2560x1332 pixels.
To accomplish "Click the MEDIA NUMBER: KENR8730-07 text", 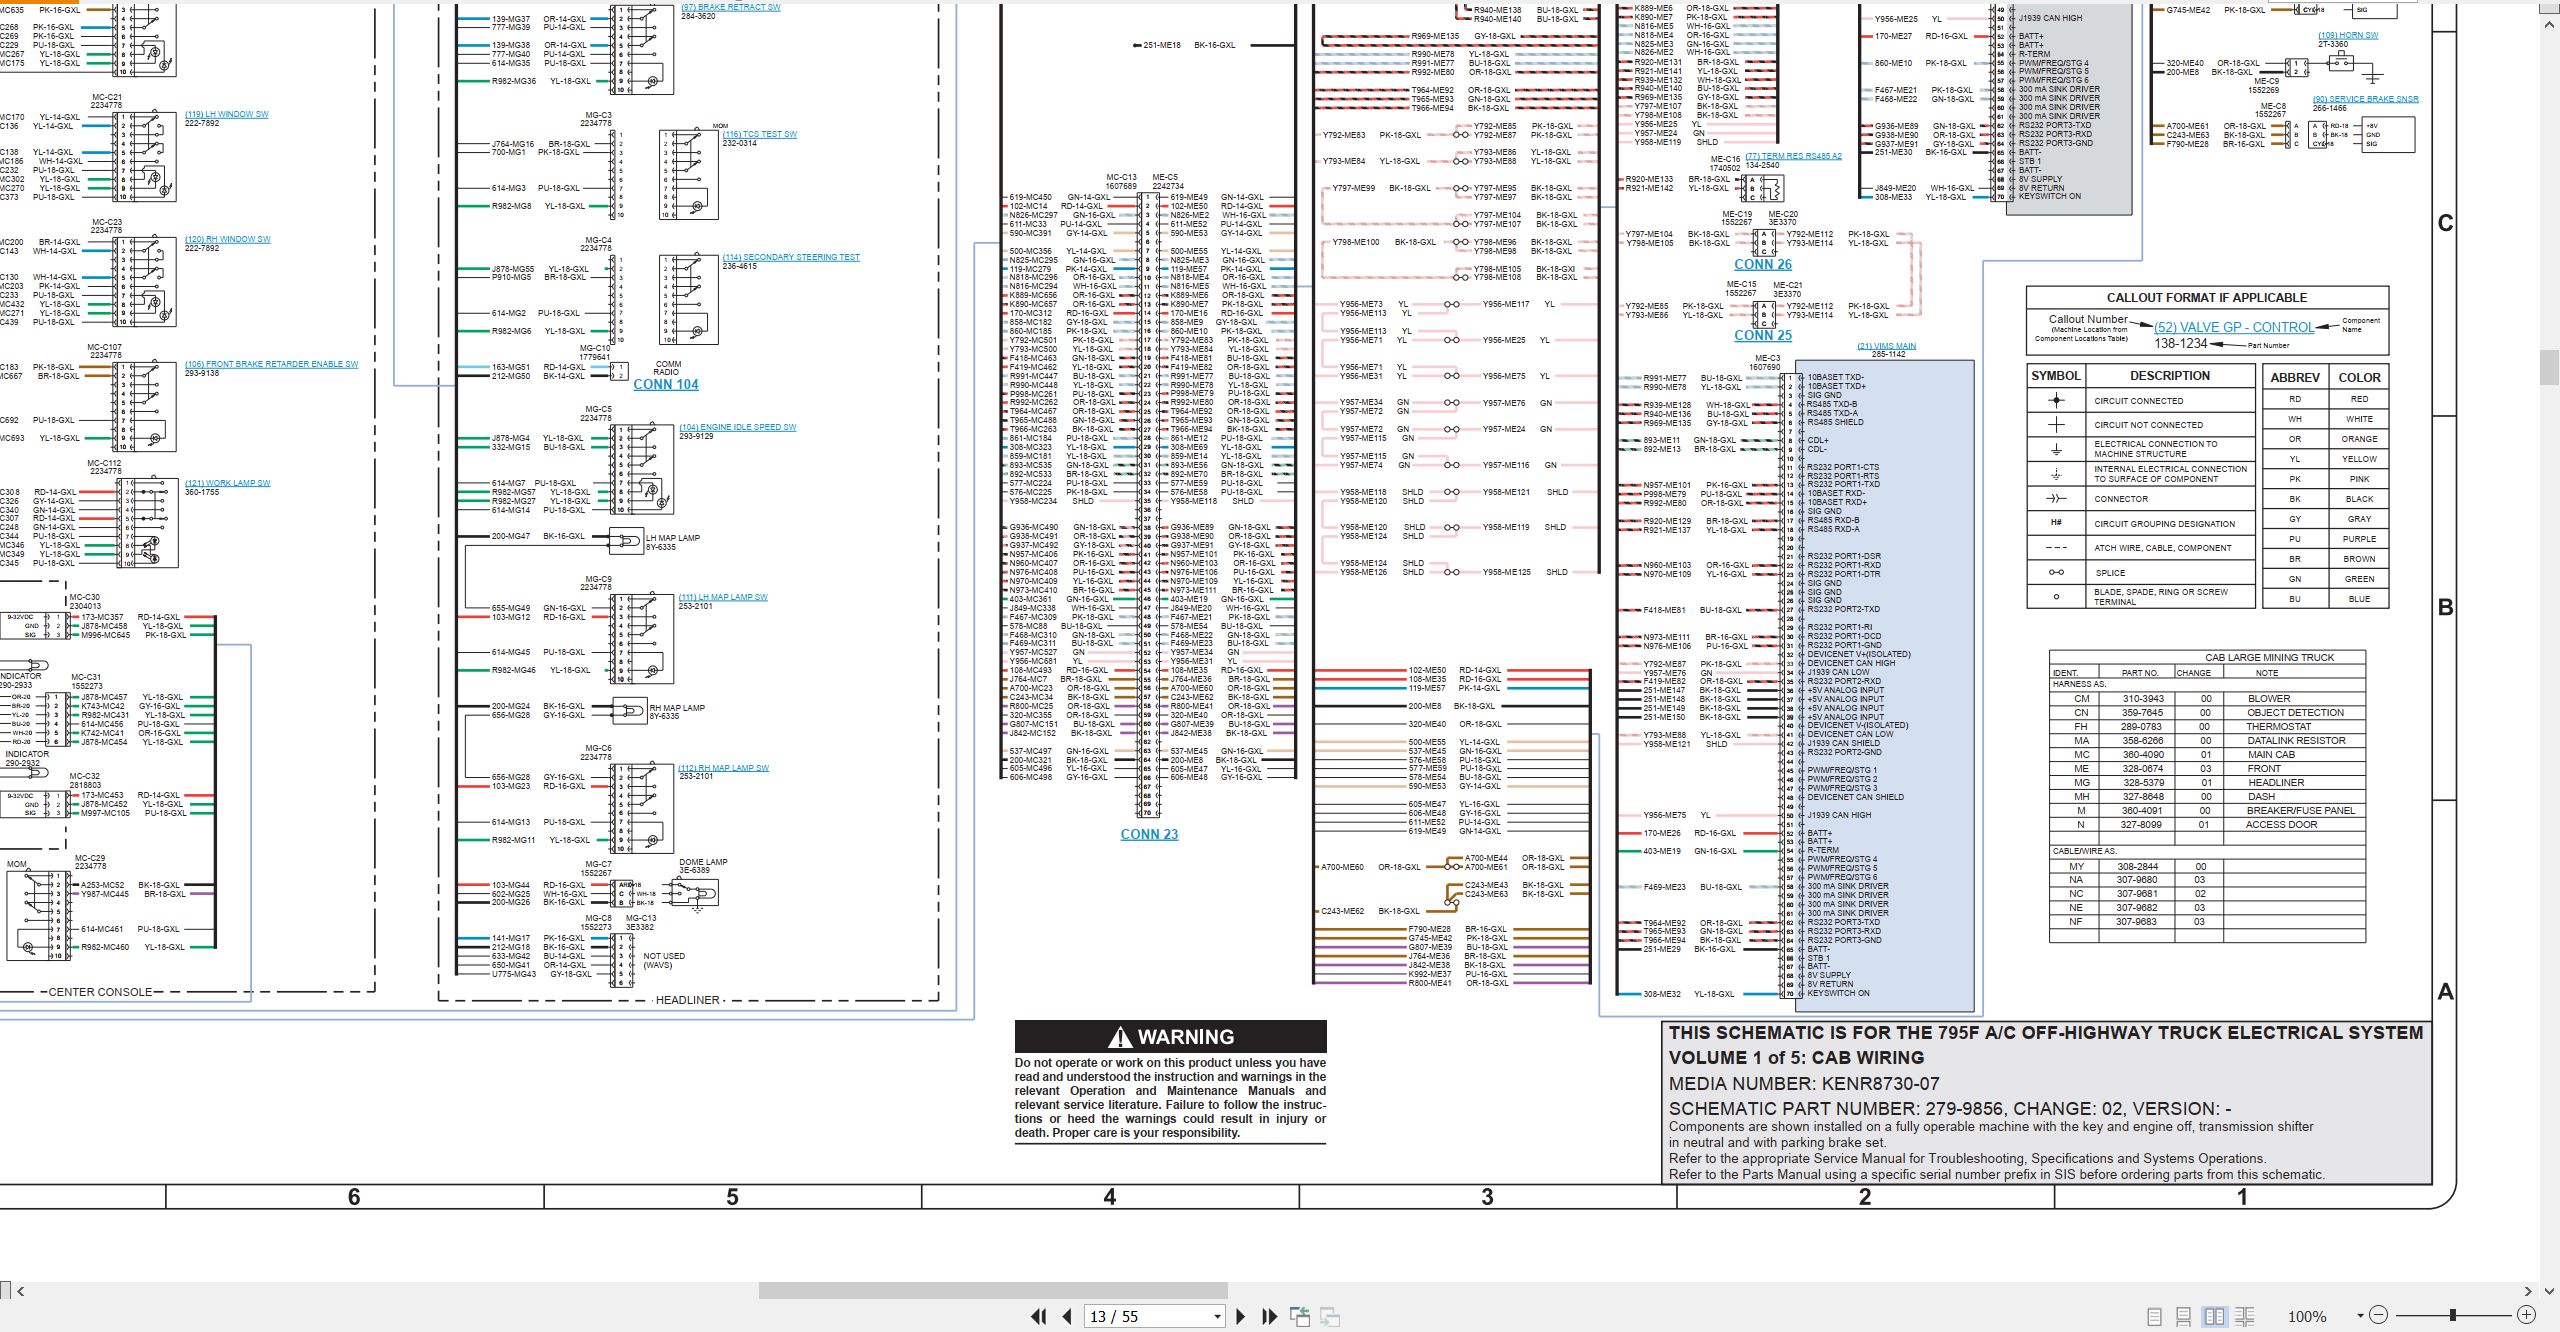I will point(1804,1084).
